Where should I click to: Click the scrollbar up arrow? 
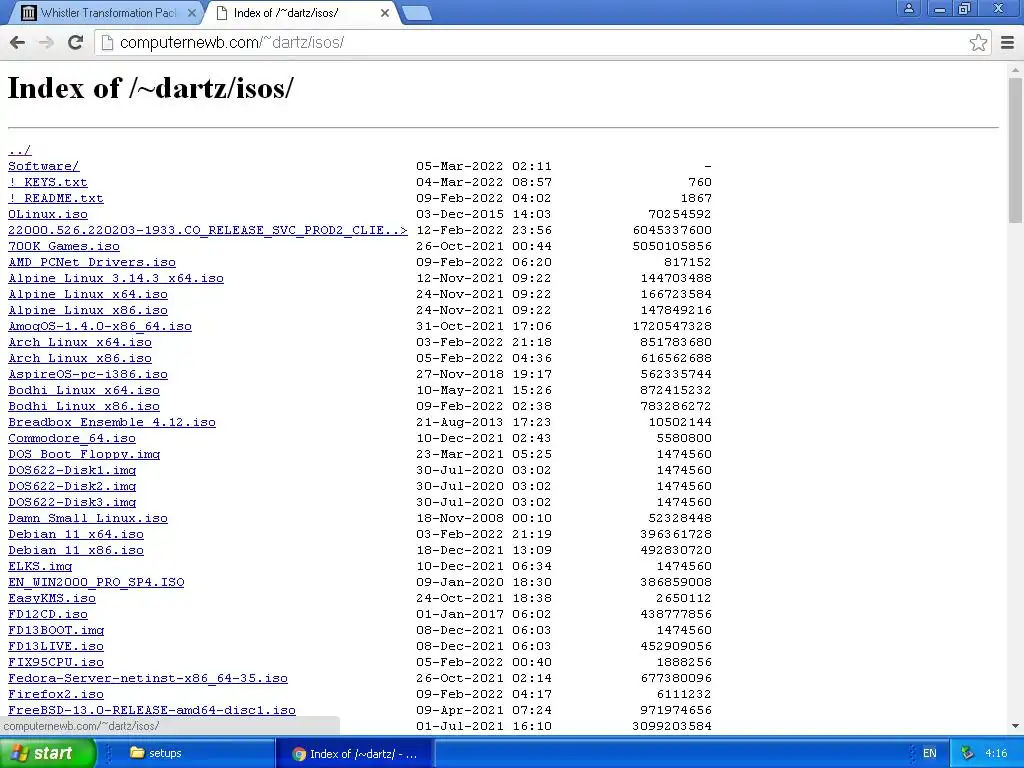[x=1016, y=69]
